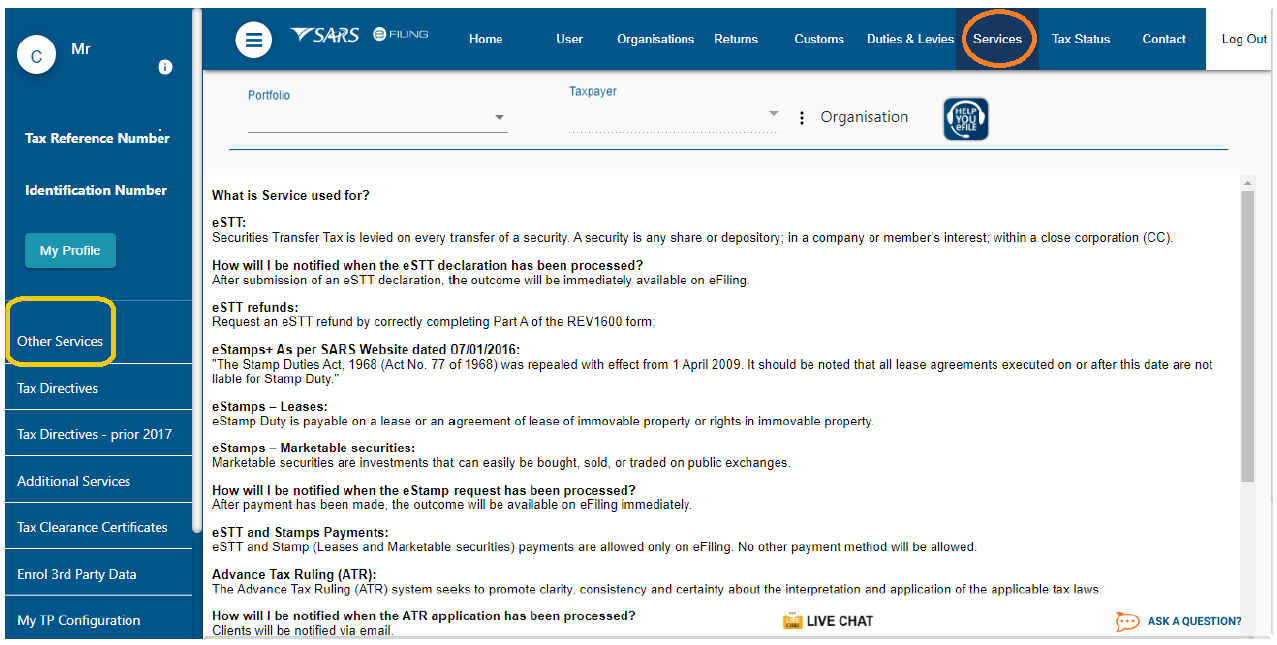Open the Duties & Levies menu
Screen dimensions: 1277x645
(910, 39)
